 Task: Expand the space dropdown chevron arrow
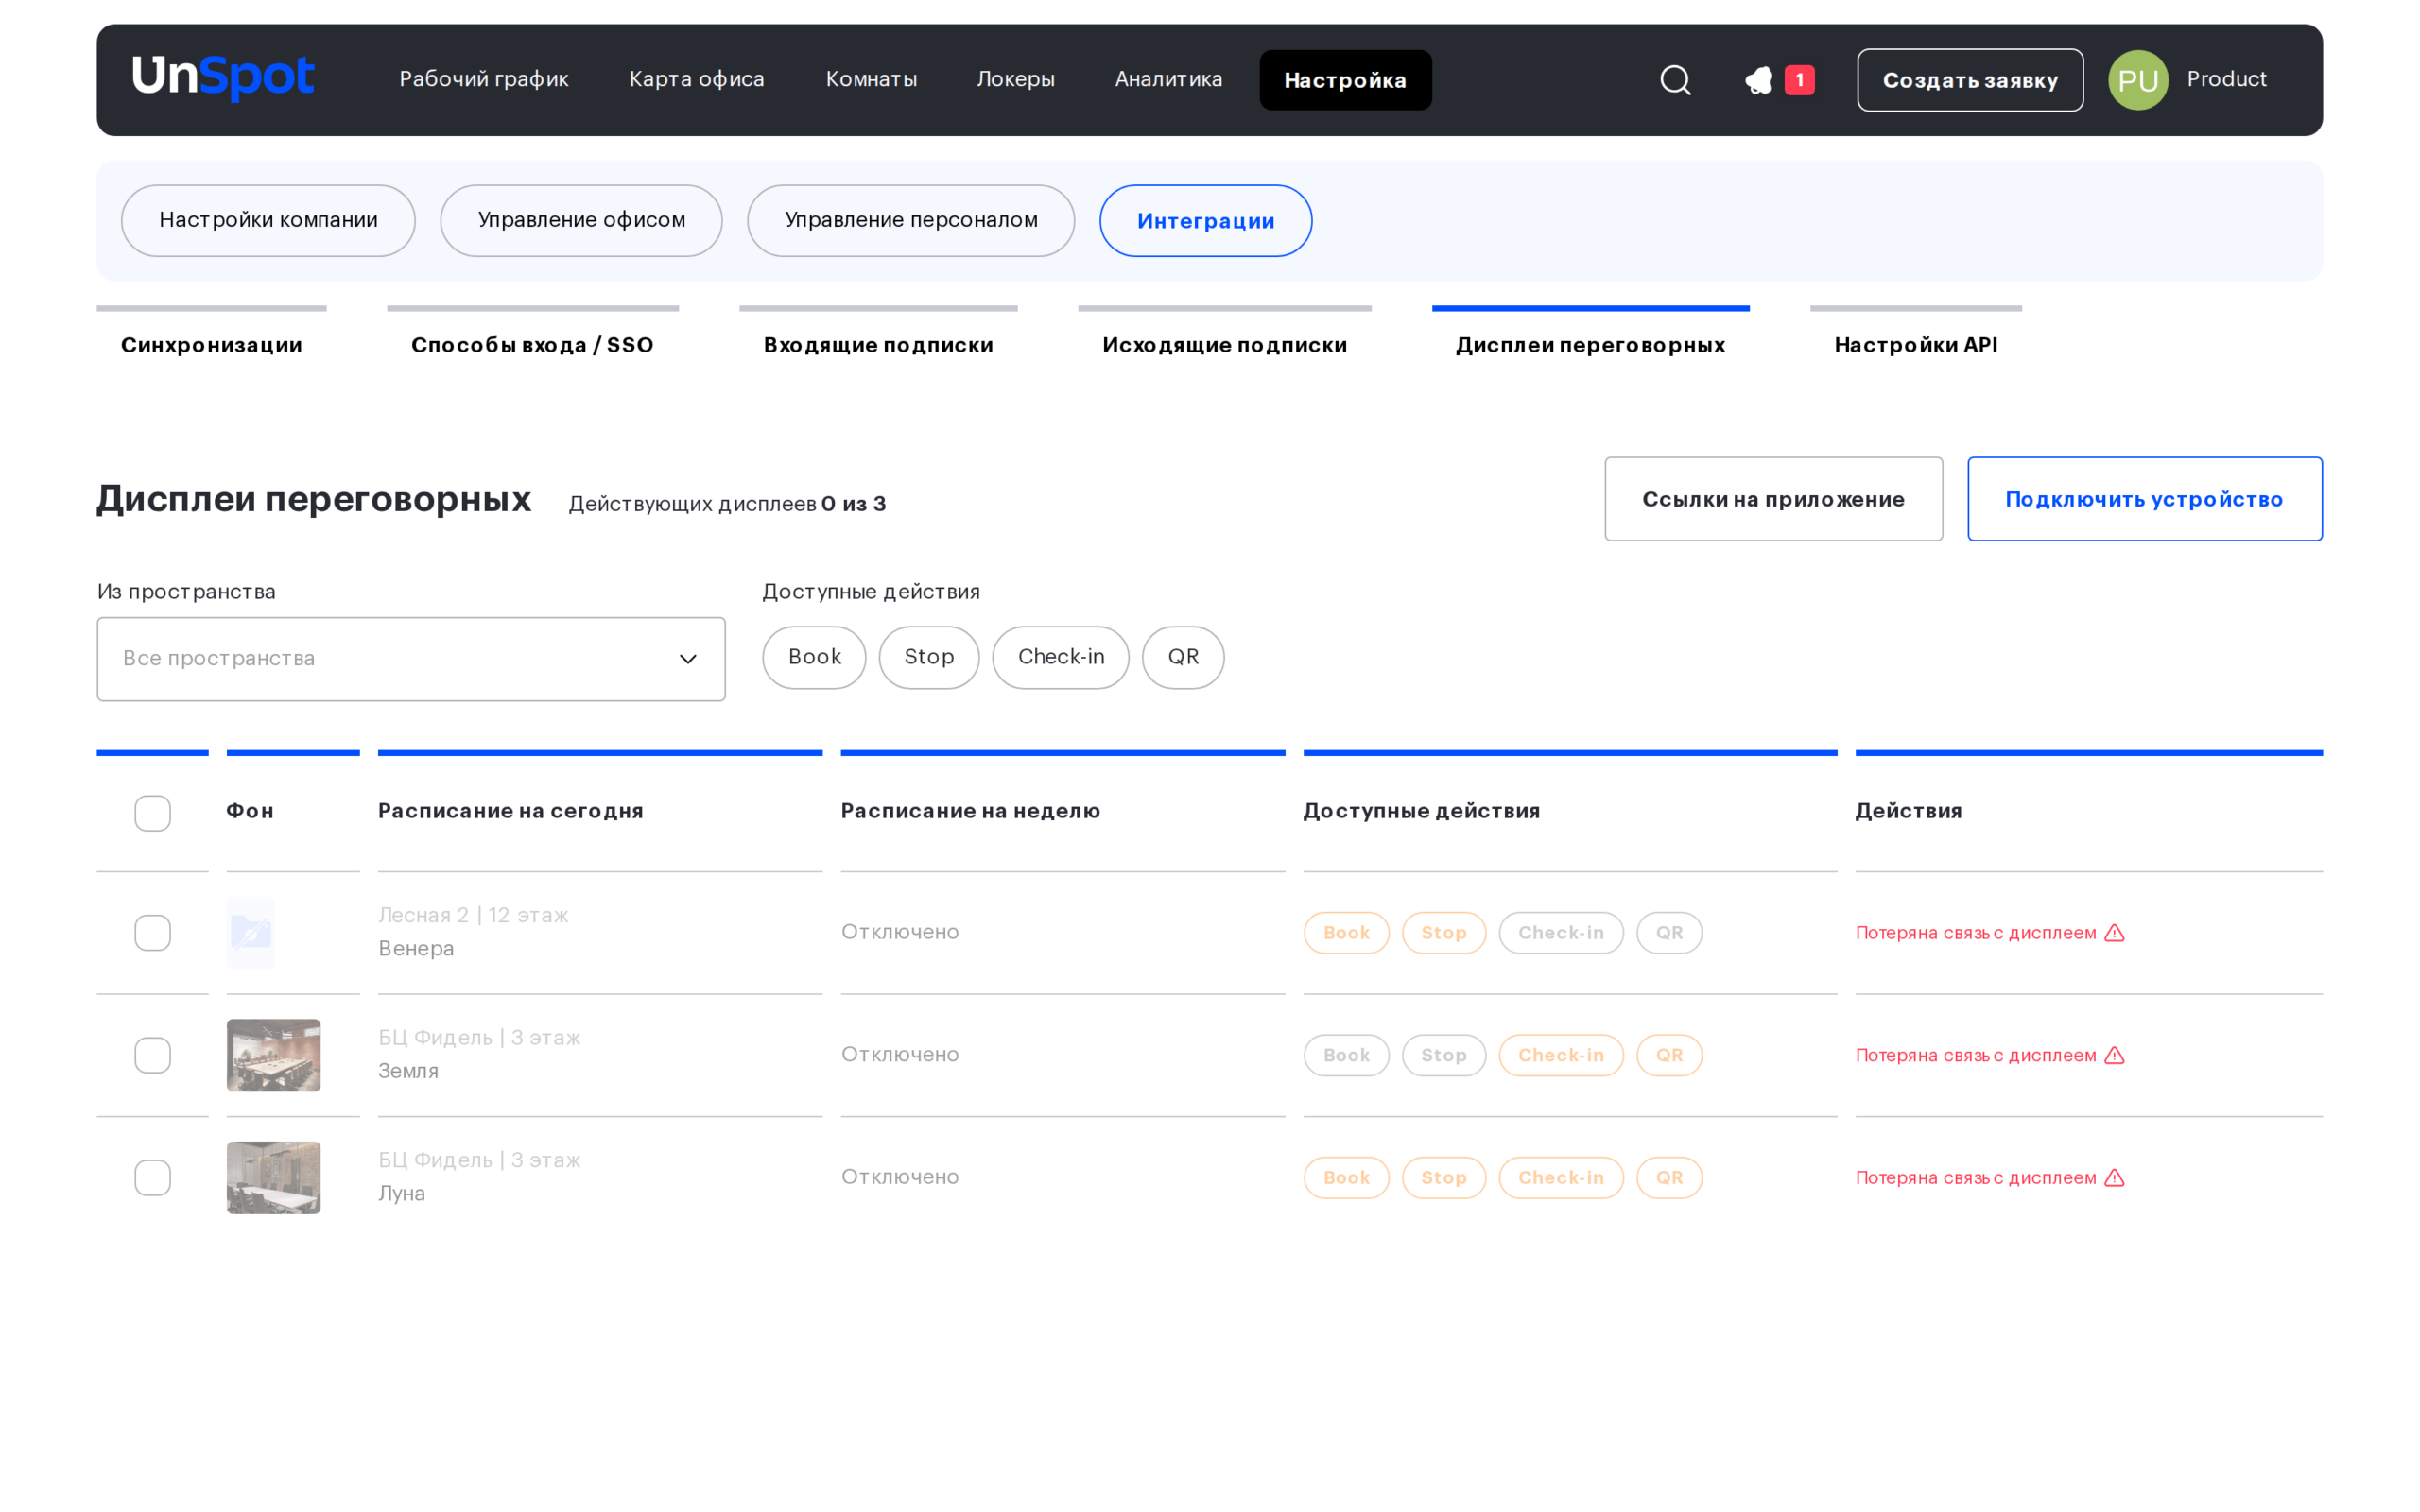(x=688, y=659)
